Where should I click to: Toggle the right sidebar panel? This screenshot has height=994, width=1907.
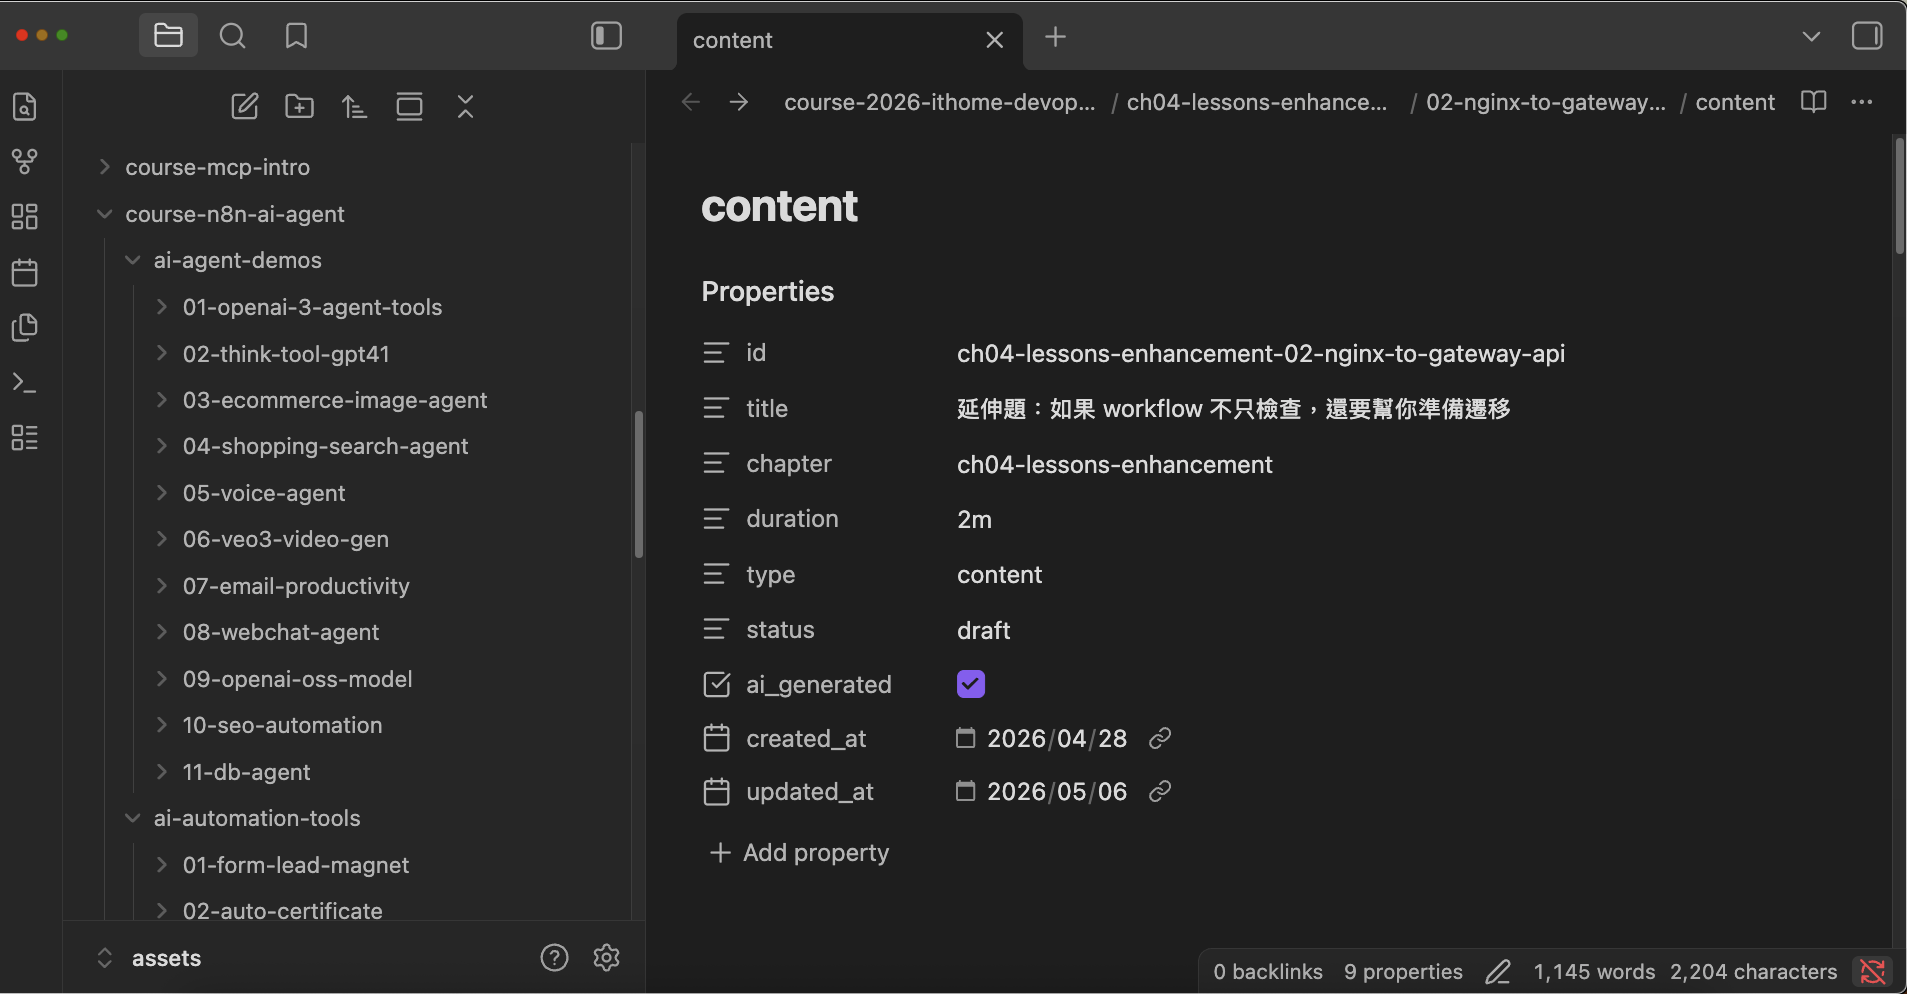click(x=1867, y=37)
